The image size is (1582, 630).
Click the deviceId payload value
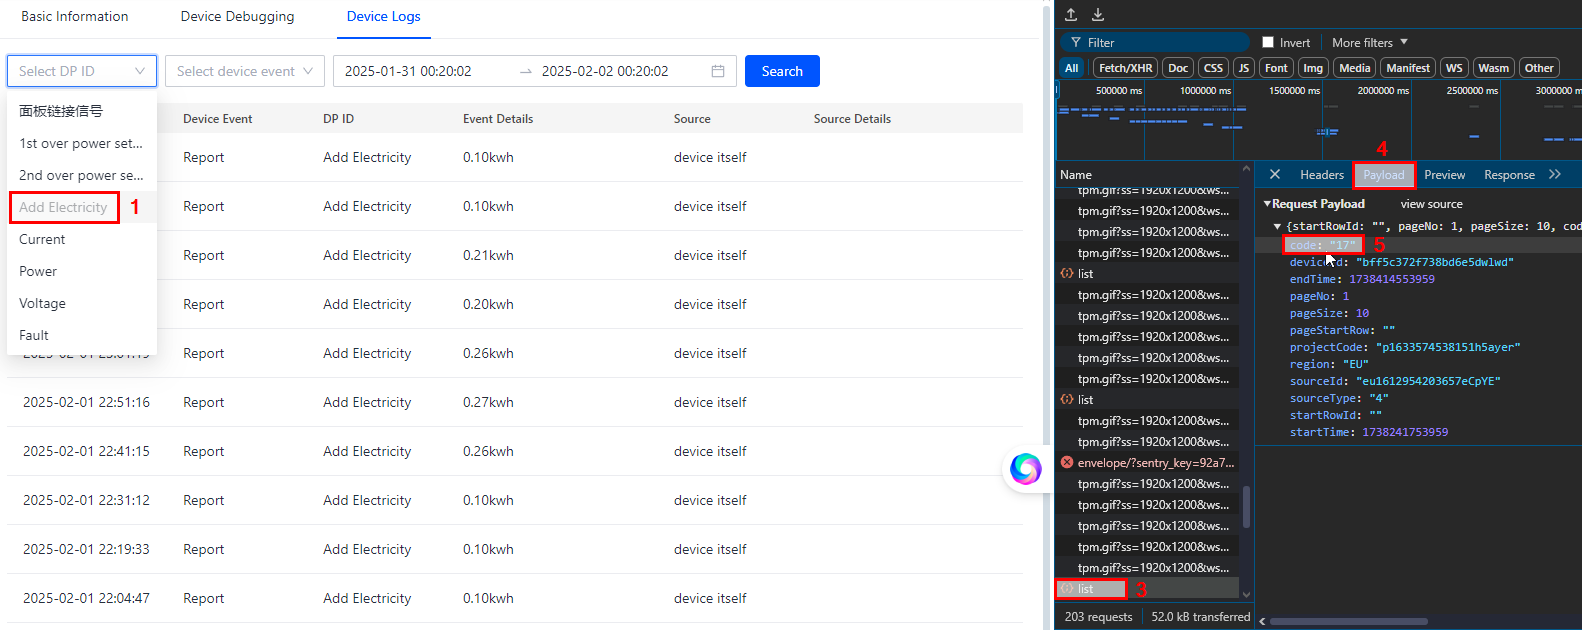(x=1435, y=262)
